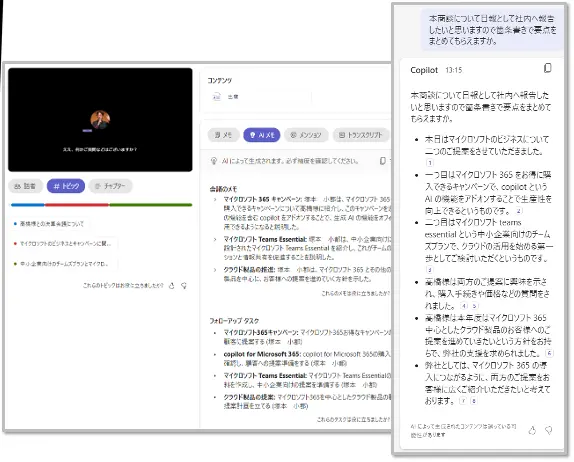Click the 13:15 timestamp on Copilot message
This screenshot has width=574, height=462.
(x=454, y=70)
